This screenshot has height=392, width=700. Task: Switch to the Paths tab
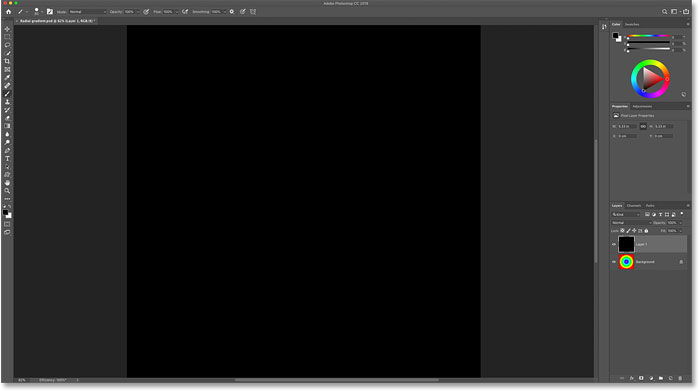[x=650, y=205]
